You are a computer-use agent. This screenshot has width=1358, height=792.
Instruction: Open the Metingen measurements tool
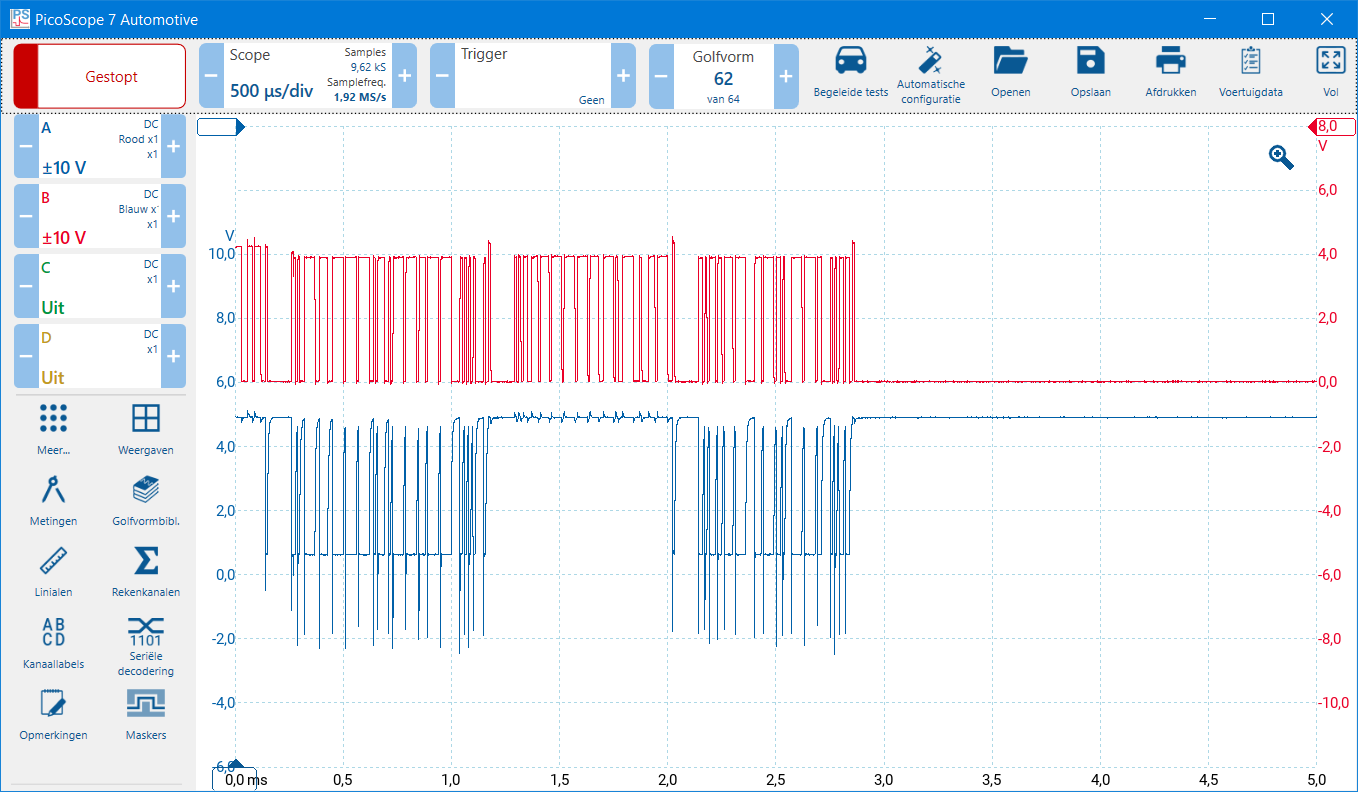click(x=53, y=491)
